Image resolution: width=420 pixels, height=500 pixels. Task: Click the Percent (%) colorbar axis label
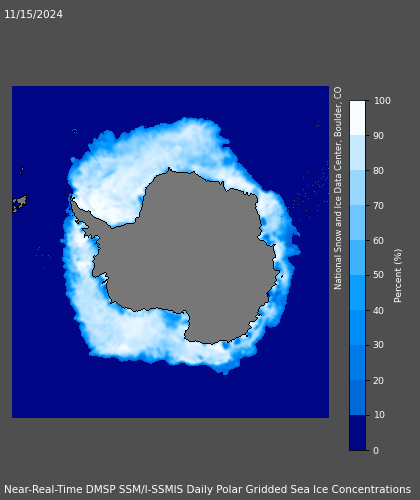[x=398, y=276]
